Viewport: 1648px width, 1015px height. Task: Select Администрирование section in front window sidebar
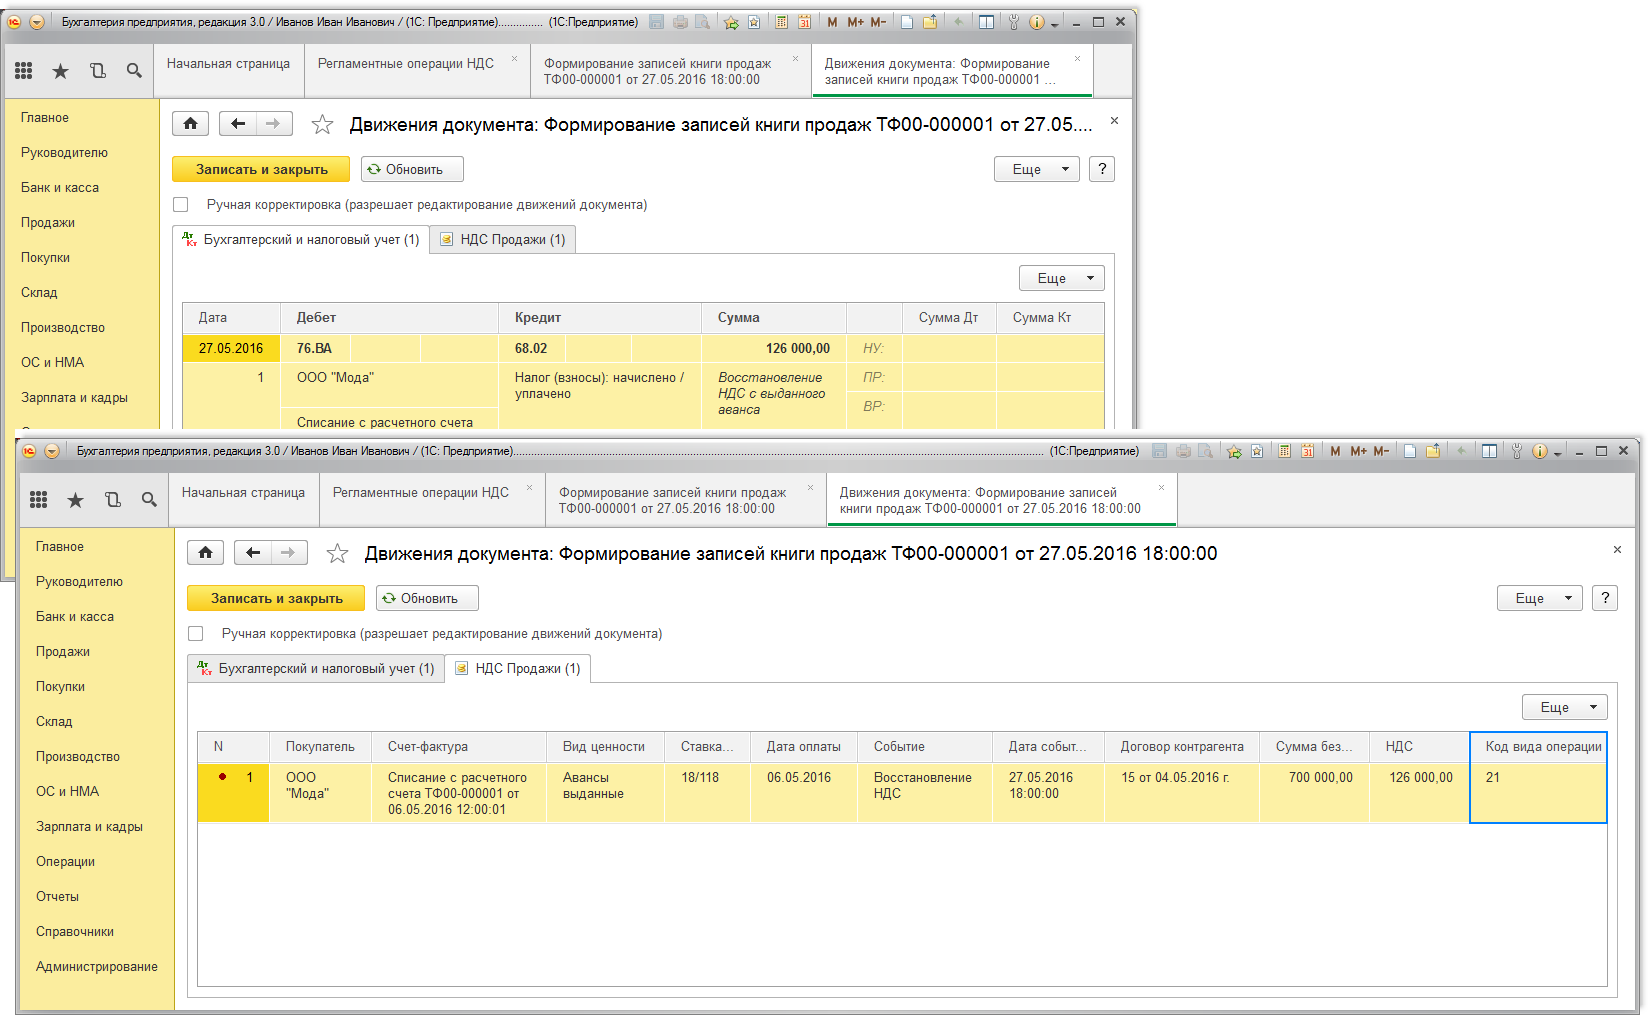[97, 967]
